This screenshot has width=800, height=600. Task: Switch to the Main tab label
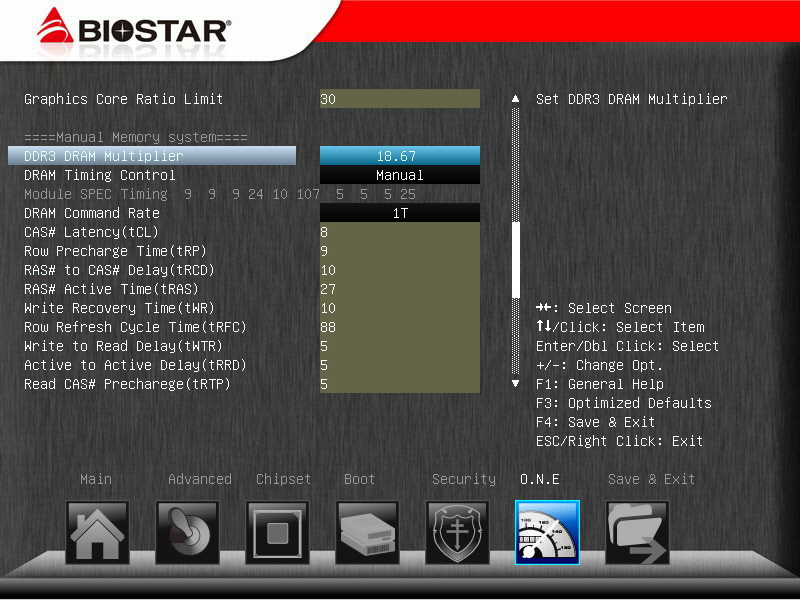point(96,479)
